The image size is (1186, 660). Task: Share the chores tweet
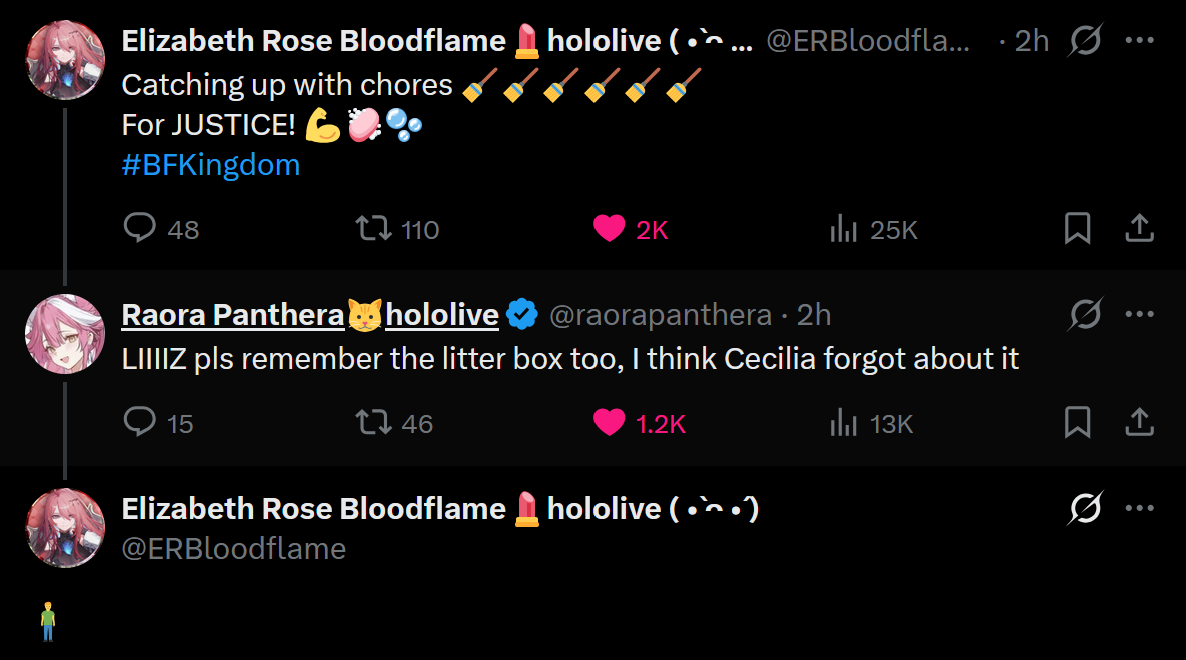pyautogui.click(x=1139, y=228)
